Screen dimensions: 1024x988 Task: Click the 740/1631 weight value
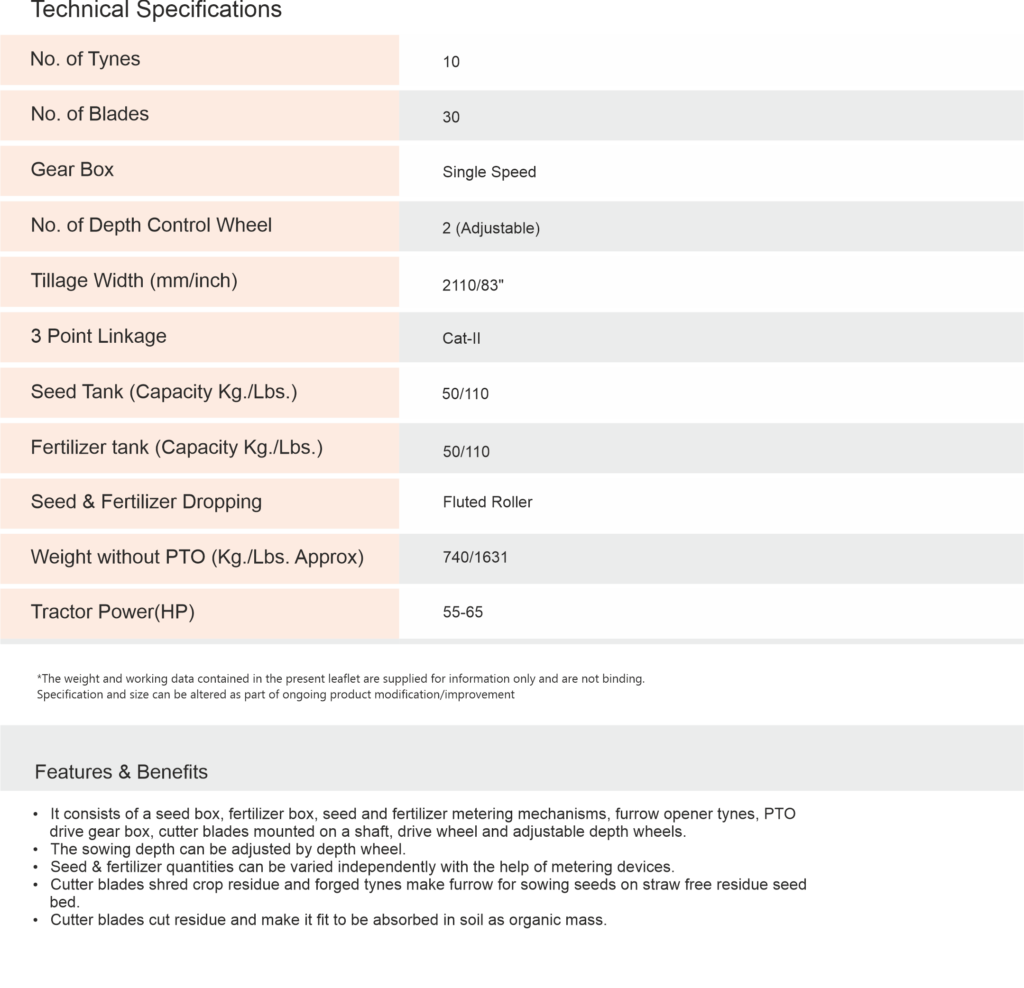(475, 557)
